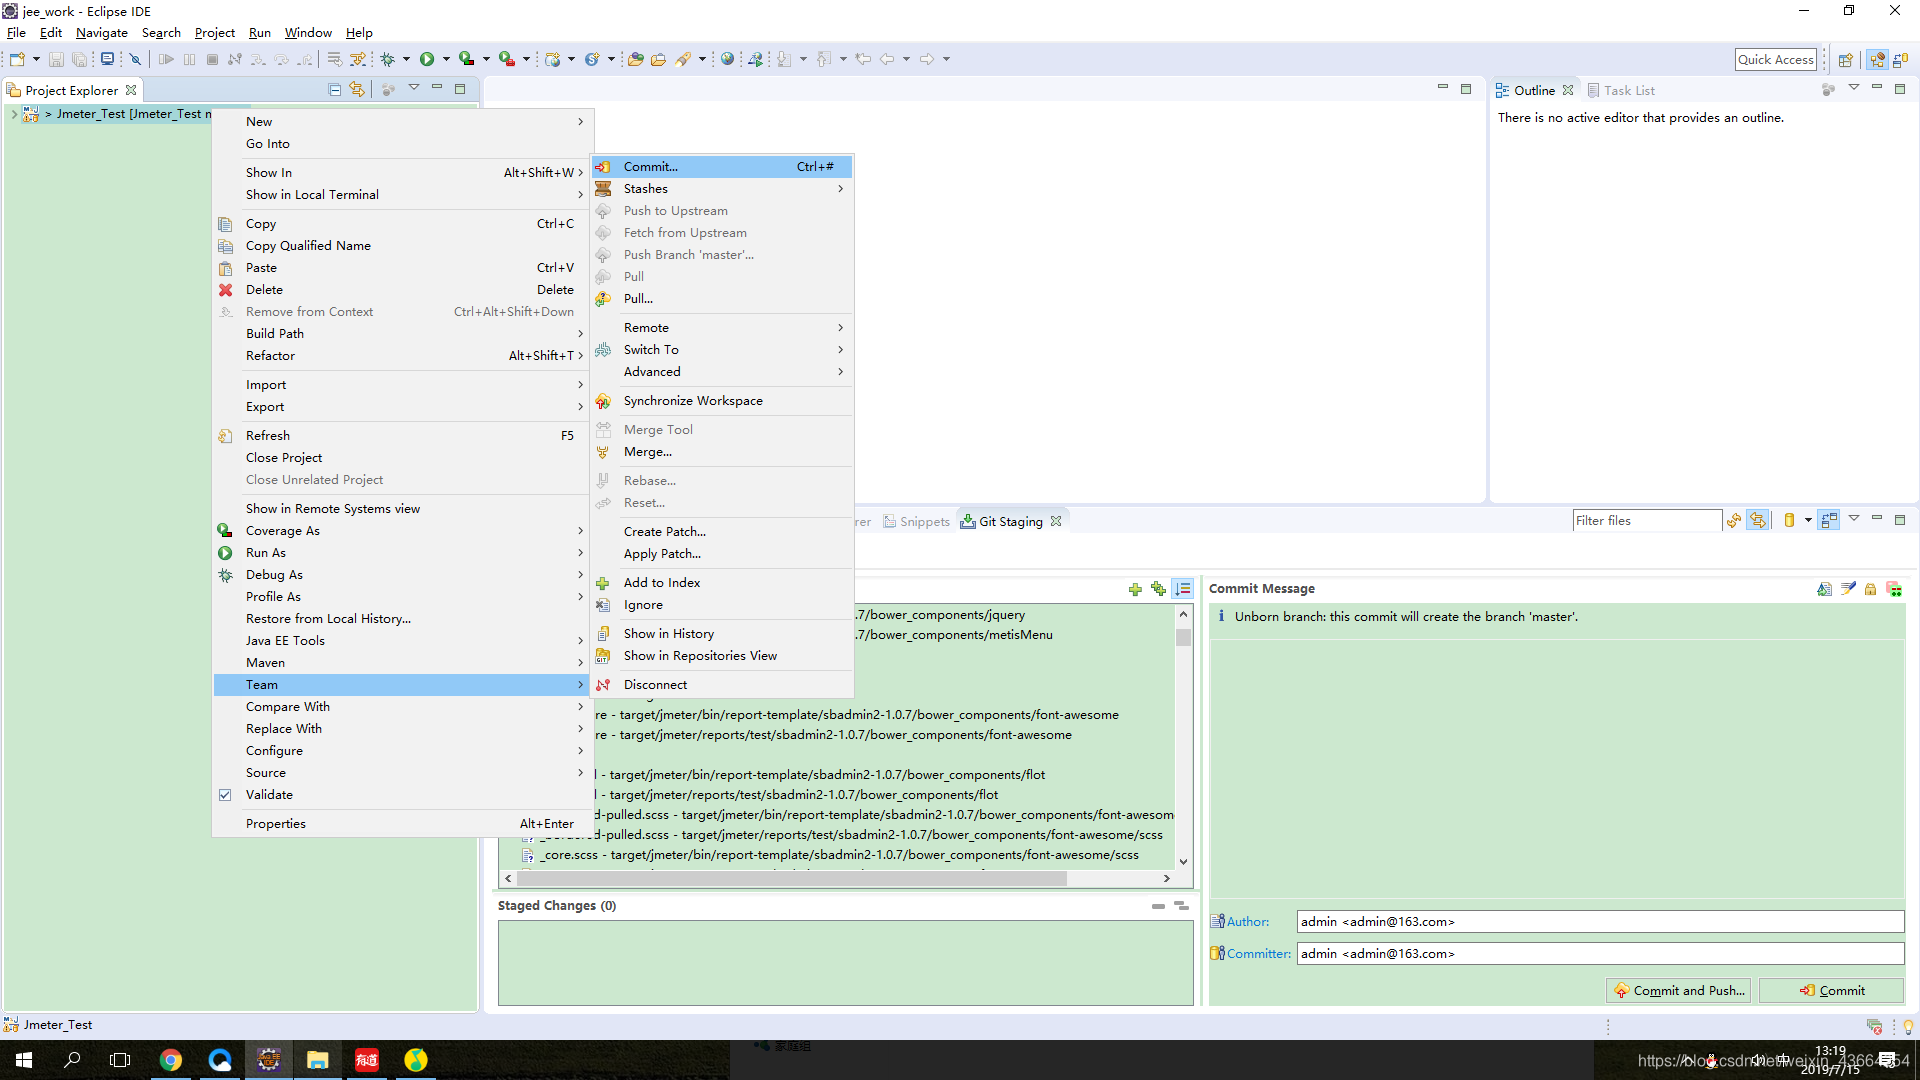Click the Add Change-Id lock icon
Image resolution: width=1920 pixels, height=1080 pixels.
(x=1871, y=589)
